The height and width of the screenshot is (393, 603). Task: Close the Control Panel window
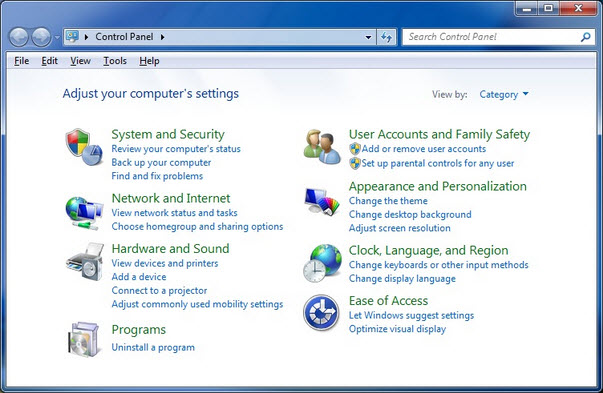(578, 8)
